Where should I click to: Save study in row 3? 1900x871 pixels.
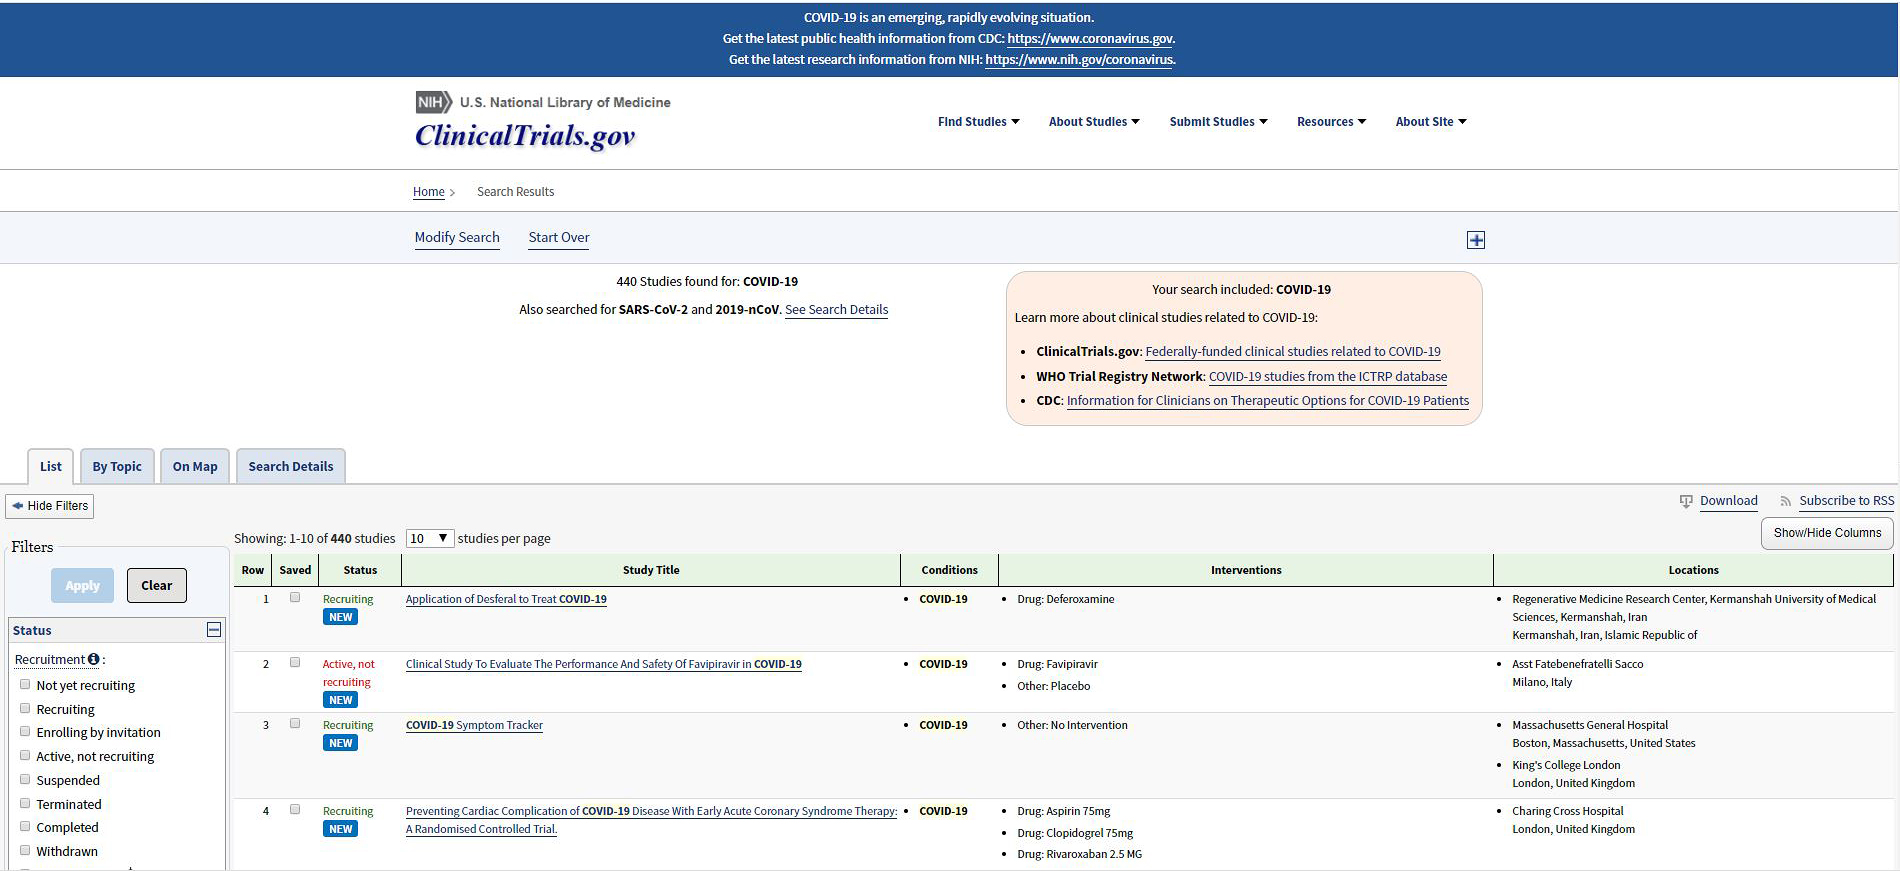295,723
